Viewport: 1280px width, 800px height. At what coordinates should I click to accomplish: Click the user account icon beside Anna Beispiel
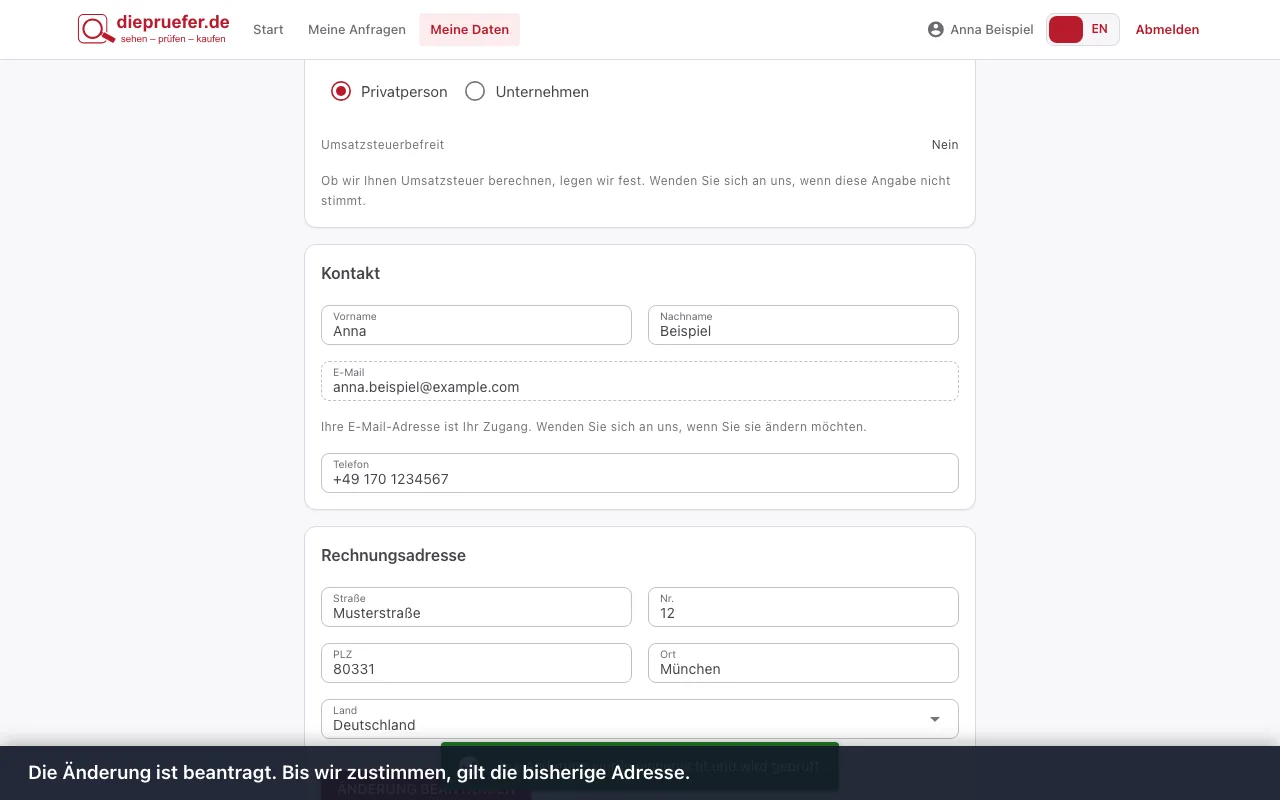(936, 30)
